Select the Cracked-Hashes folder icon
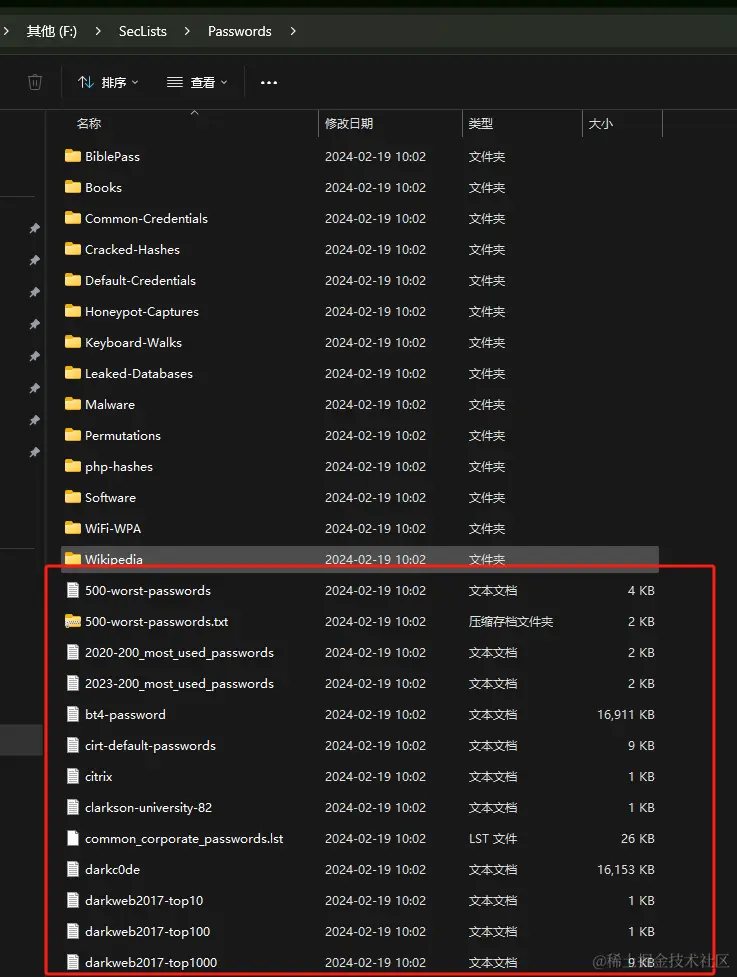Viewport: 737px width, 977px height. click(x=73, y=249)
